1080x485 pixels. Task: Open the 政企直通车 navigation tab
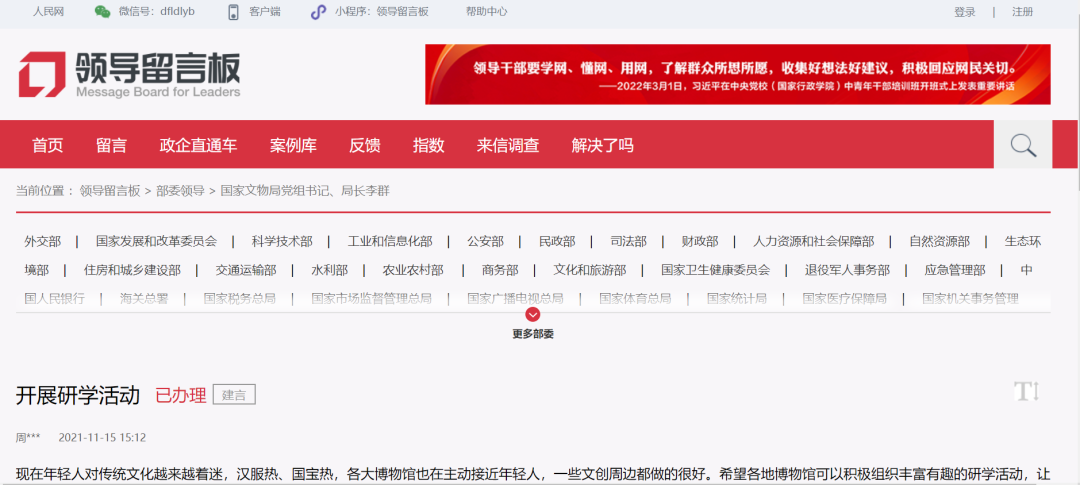[x=198, y=145]
